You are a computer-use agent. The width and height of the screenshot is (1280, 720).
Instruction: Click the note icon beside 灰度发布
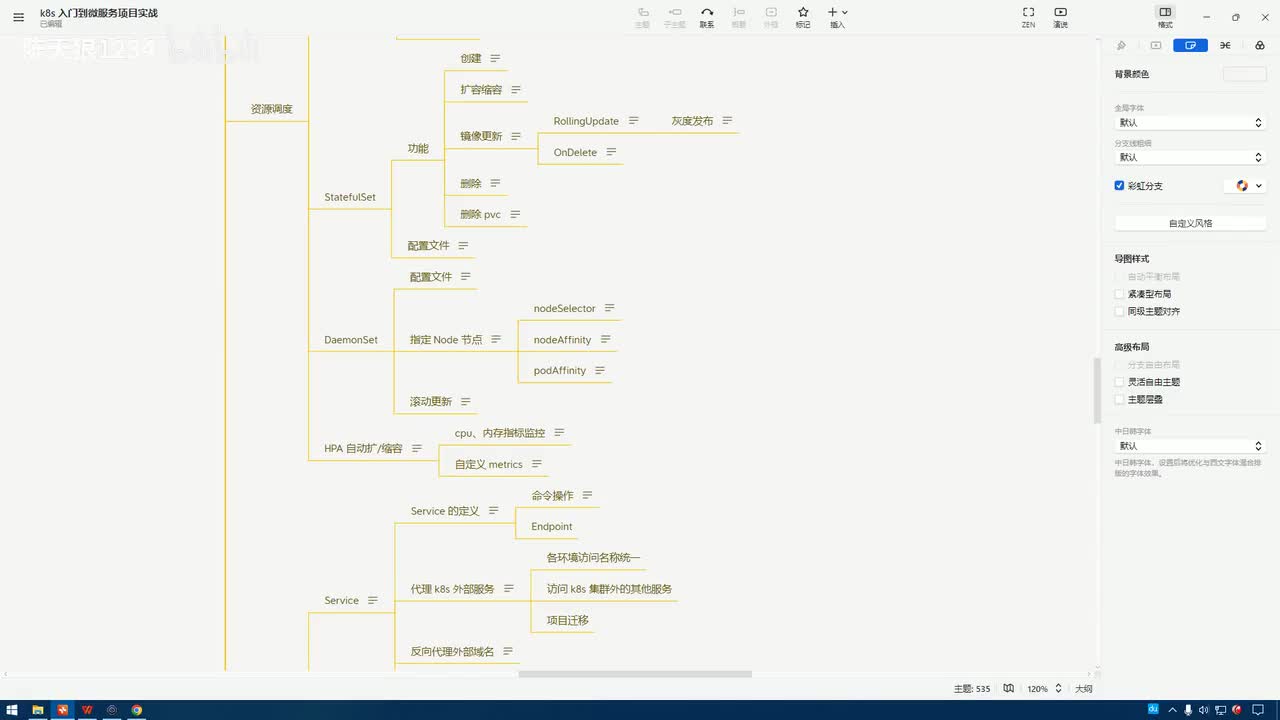[727, 121]
